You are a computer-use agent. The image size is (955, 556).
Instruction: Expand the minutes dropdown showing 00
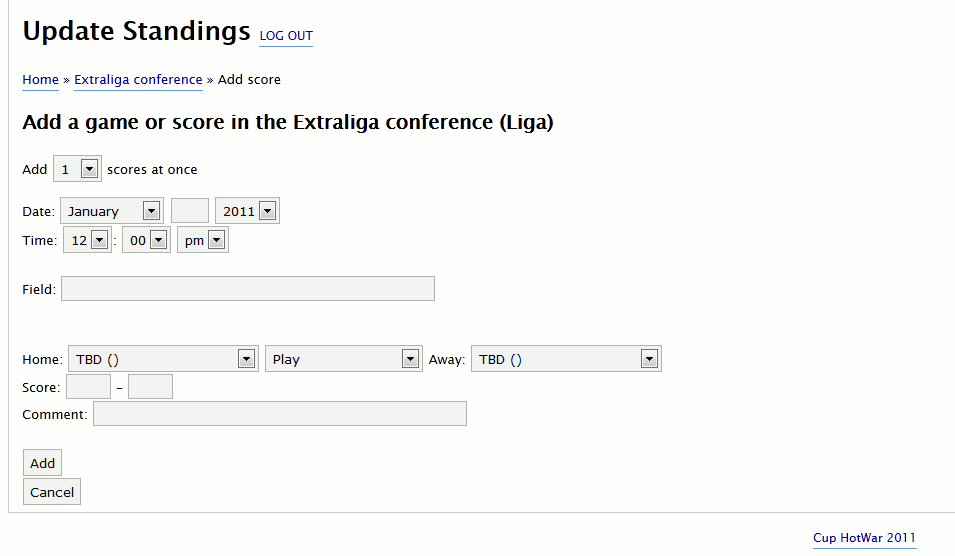pos(146,241)
